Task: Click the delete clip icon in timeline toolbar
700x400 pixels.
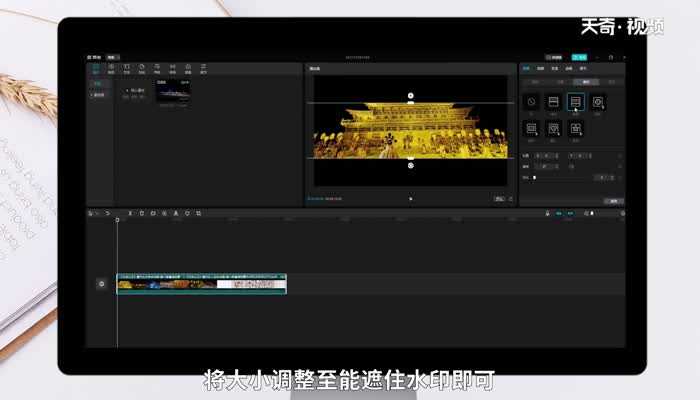Action: point(142,213)
